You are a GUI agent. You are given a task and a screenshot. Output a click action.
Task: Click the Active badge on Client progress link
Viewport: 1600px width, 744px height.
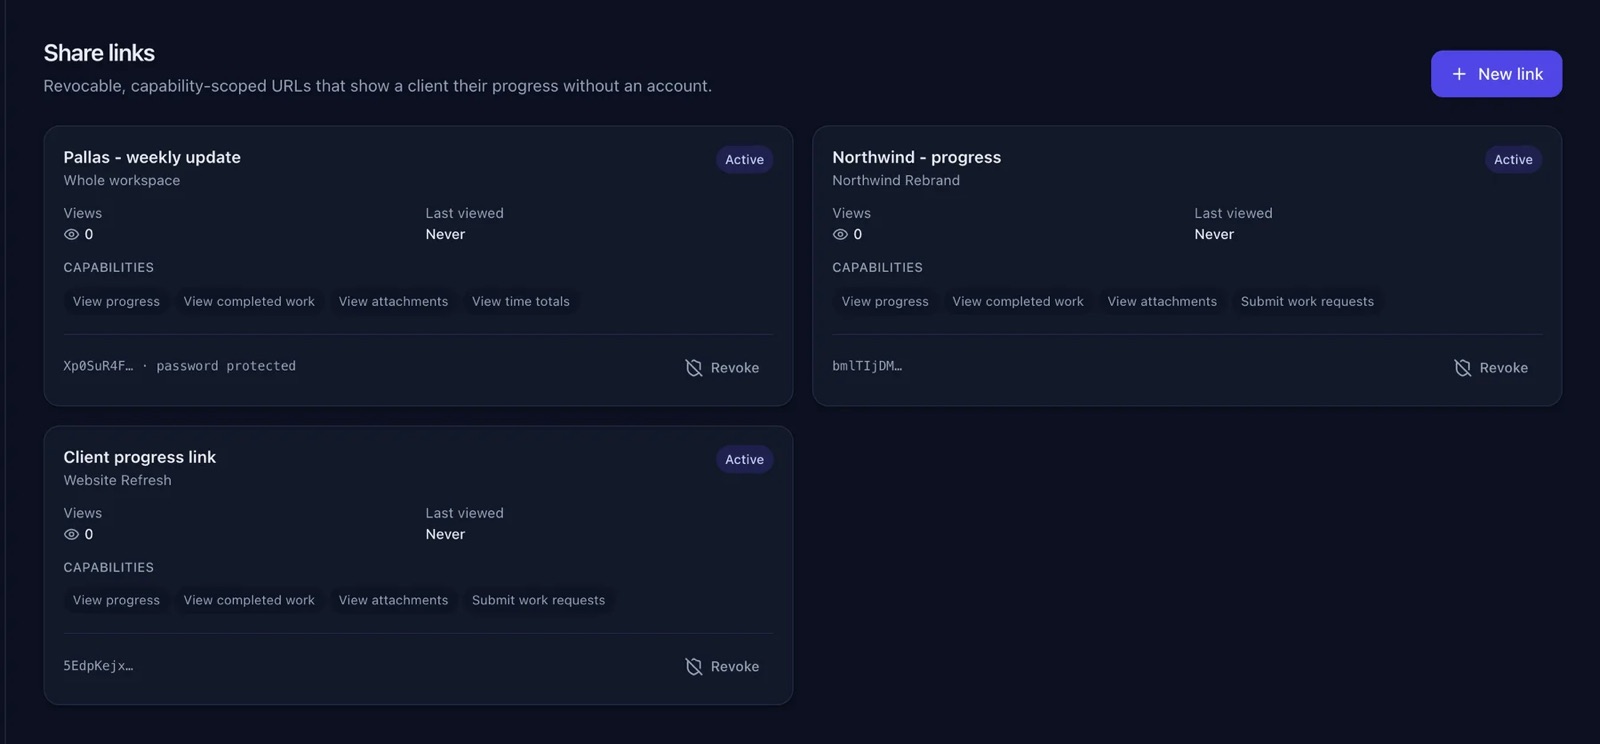(x=744, y=460)
